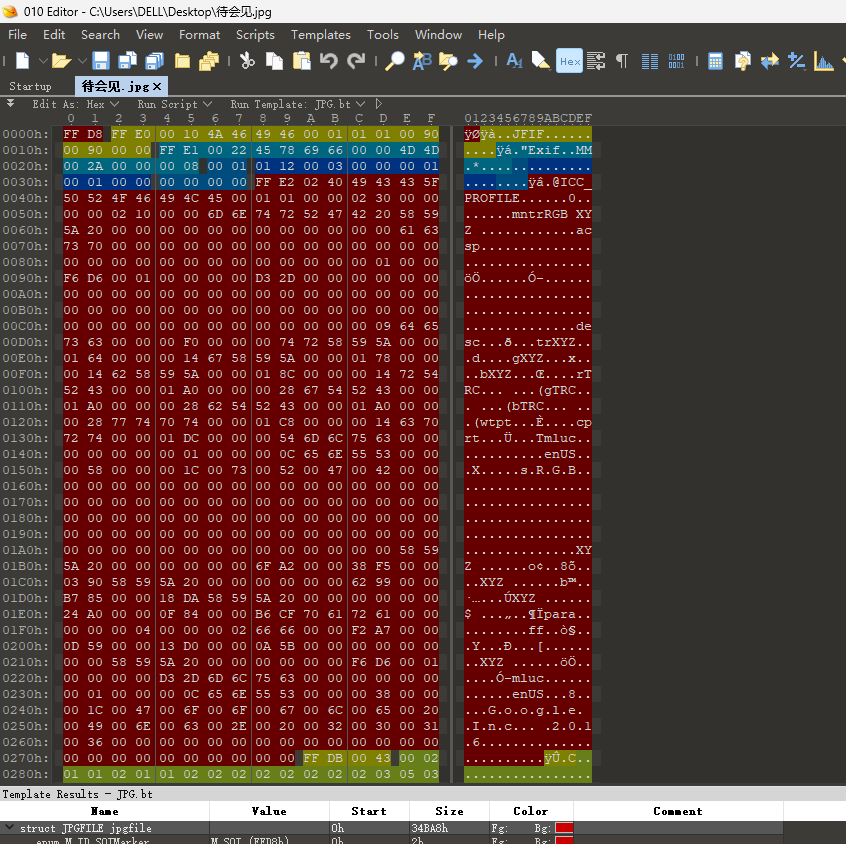846x844 pixels.
Task: Open the Window menu
Action: click(x=438, y=35)
